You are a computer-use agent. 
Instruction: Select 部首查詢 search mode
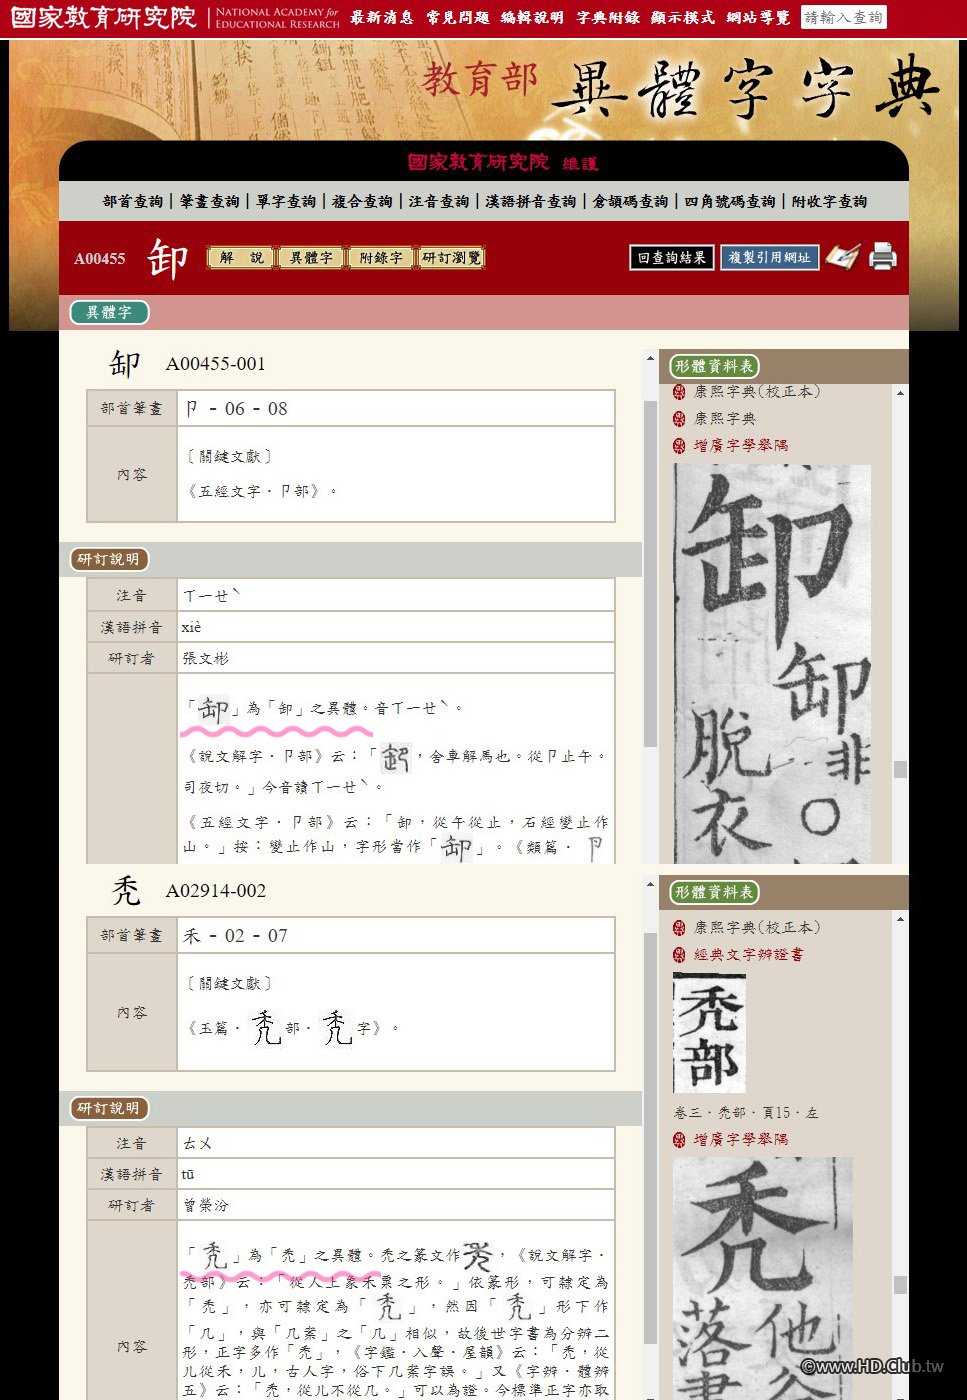[133, 201]
